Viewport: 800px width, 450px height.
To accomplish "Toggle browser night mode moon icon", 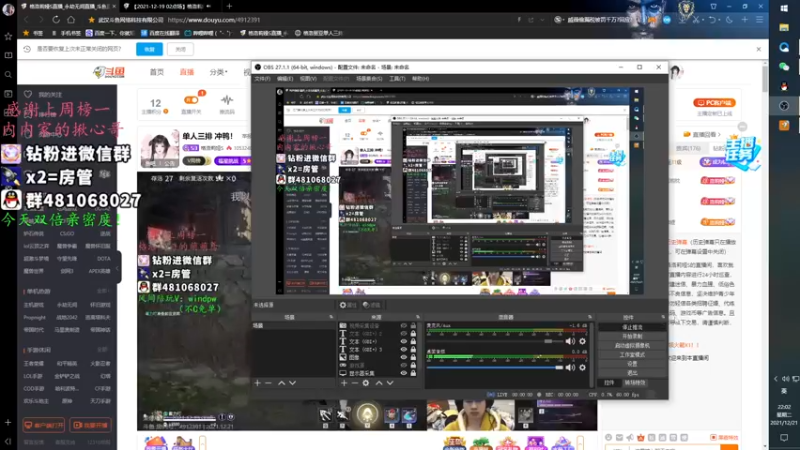I will tap(730, 20).
